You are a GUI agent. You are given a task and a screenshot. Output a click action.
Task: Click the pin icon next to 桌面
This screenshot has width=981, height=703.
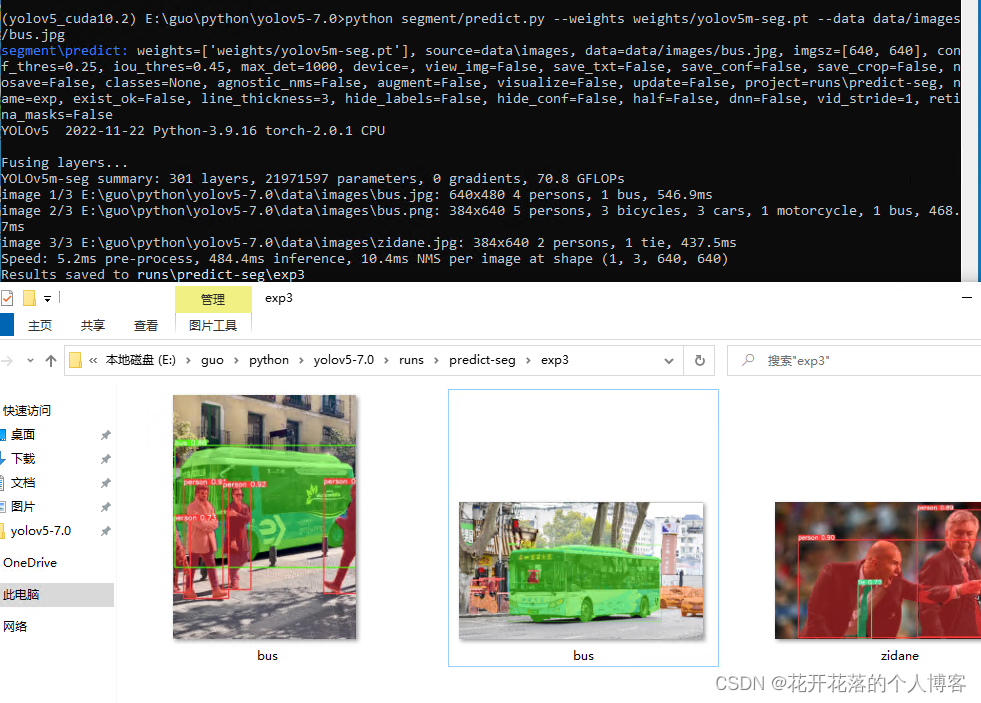[106, 435]
